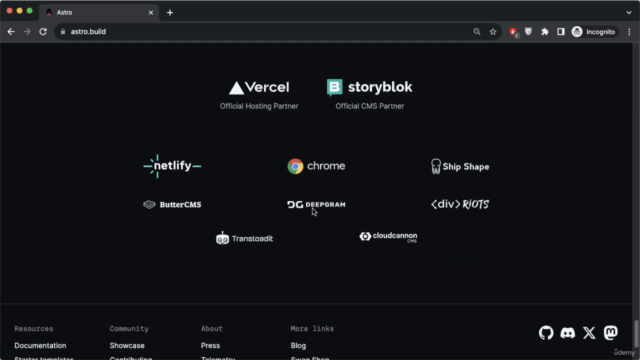640x360 pixels.
Task: Close the Astro tab
Action: [x=151, y=13]
